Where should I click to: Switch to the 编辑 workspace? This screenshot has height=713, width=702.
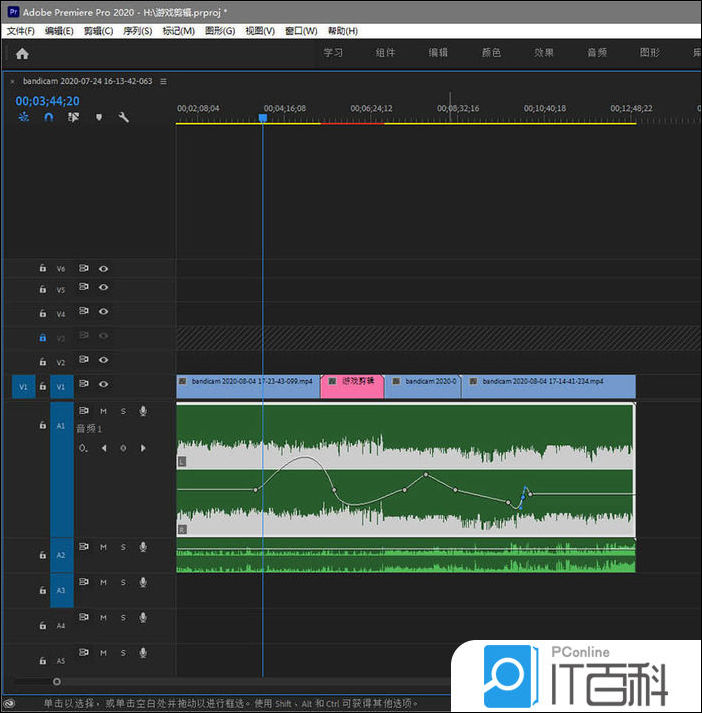pos(438,53)
